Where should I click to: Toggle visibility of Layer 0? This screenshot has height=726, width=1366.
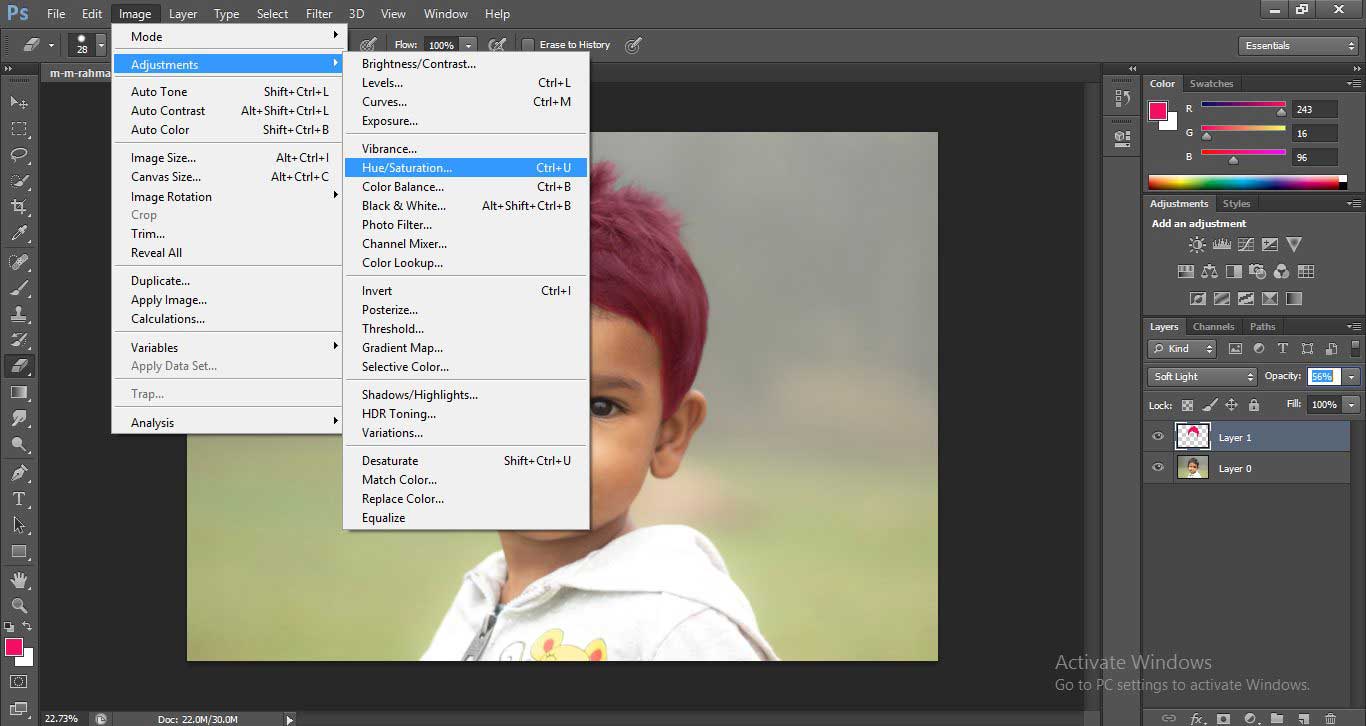pyautogui.click(x=1158, y=467)
